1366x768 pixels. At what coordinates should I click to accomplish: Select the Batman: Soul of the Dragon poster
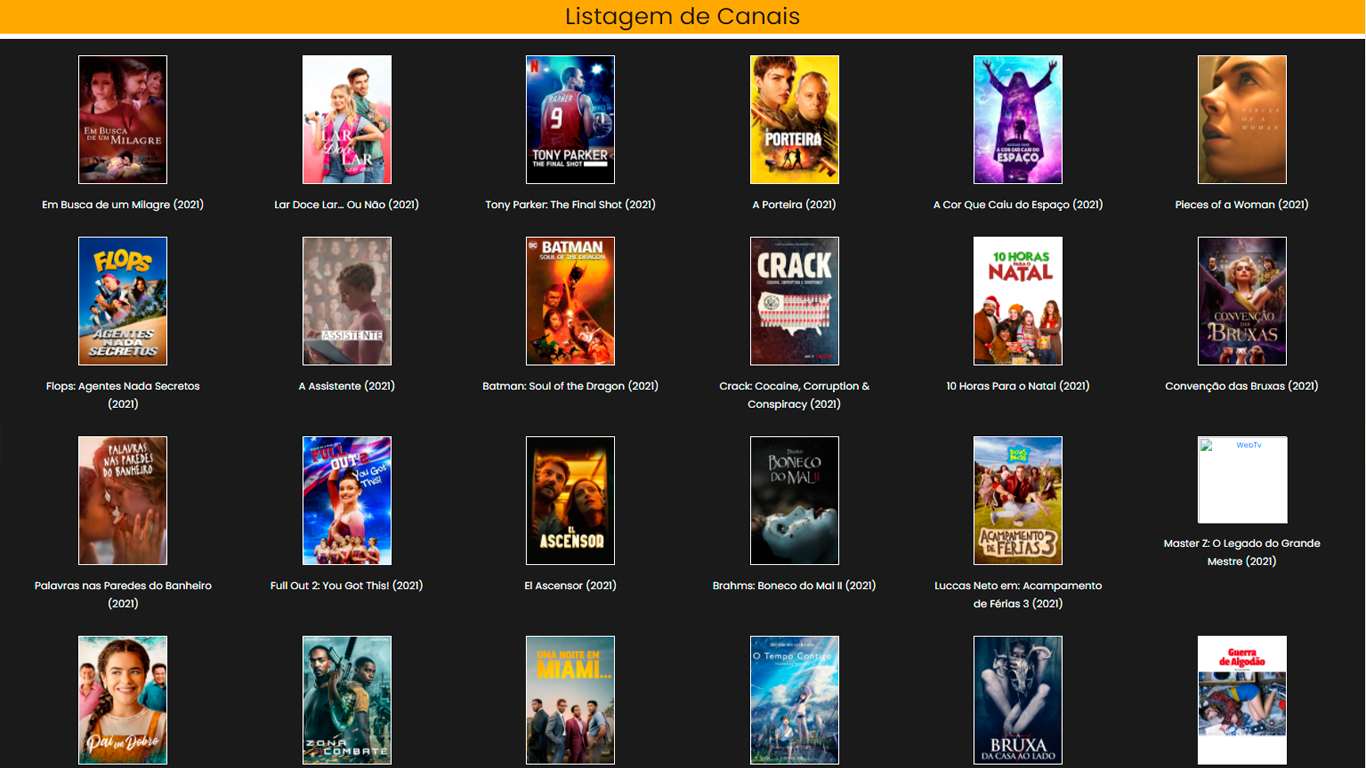click(x=570, y=301)
